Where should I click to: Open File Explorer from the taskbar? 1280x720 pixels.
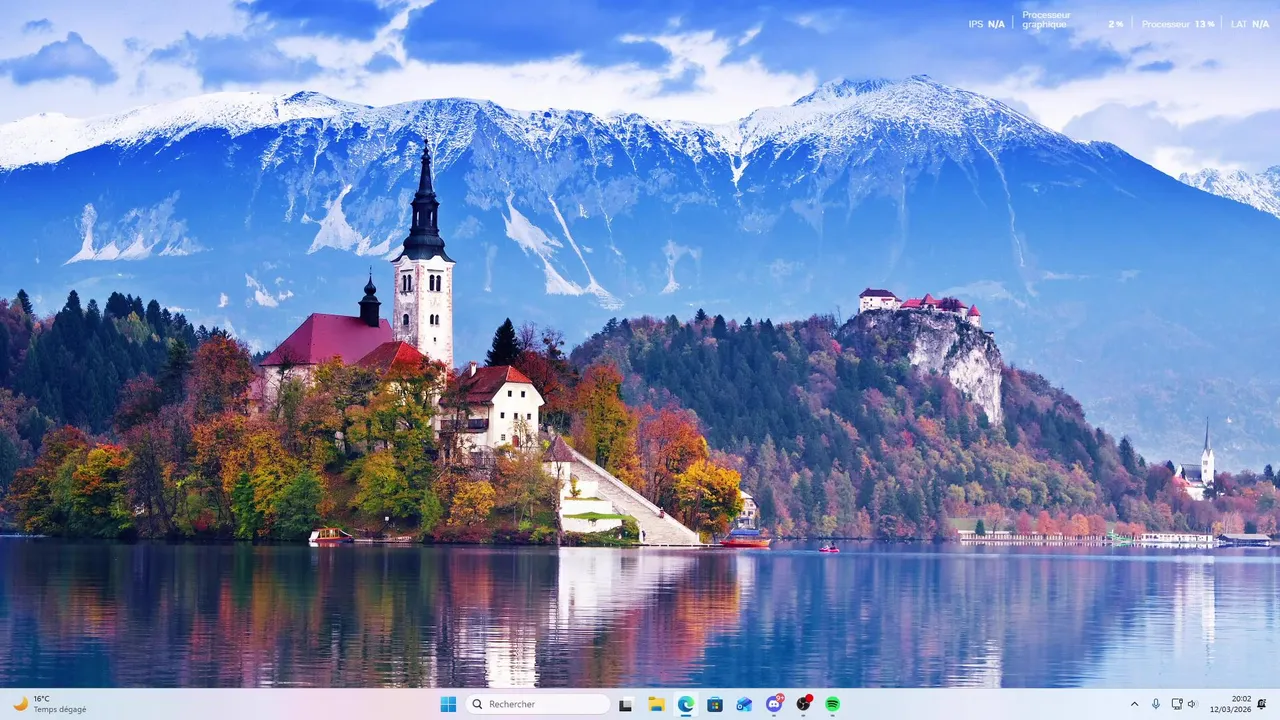pos(656,704)
